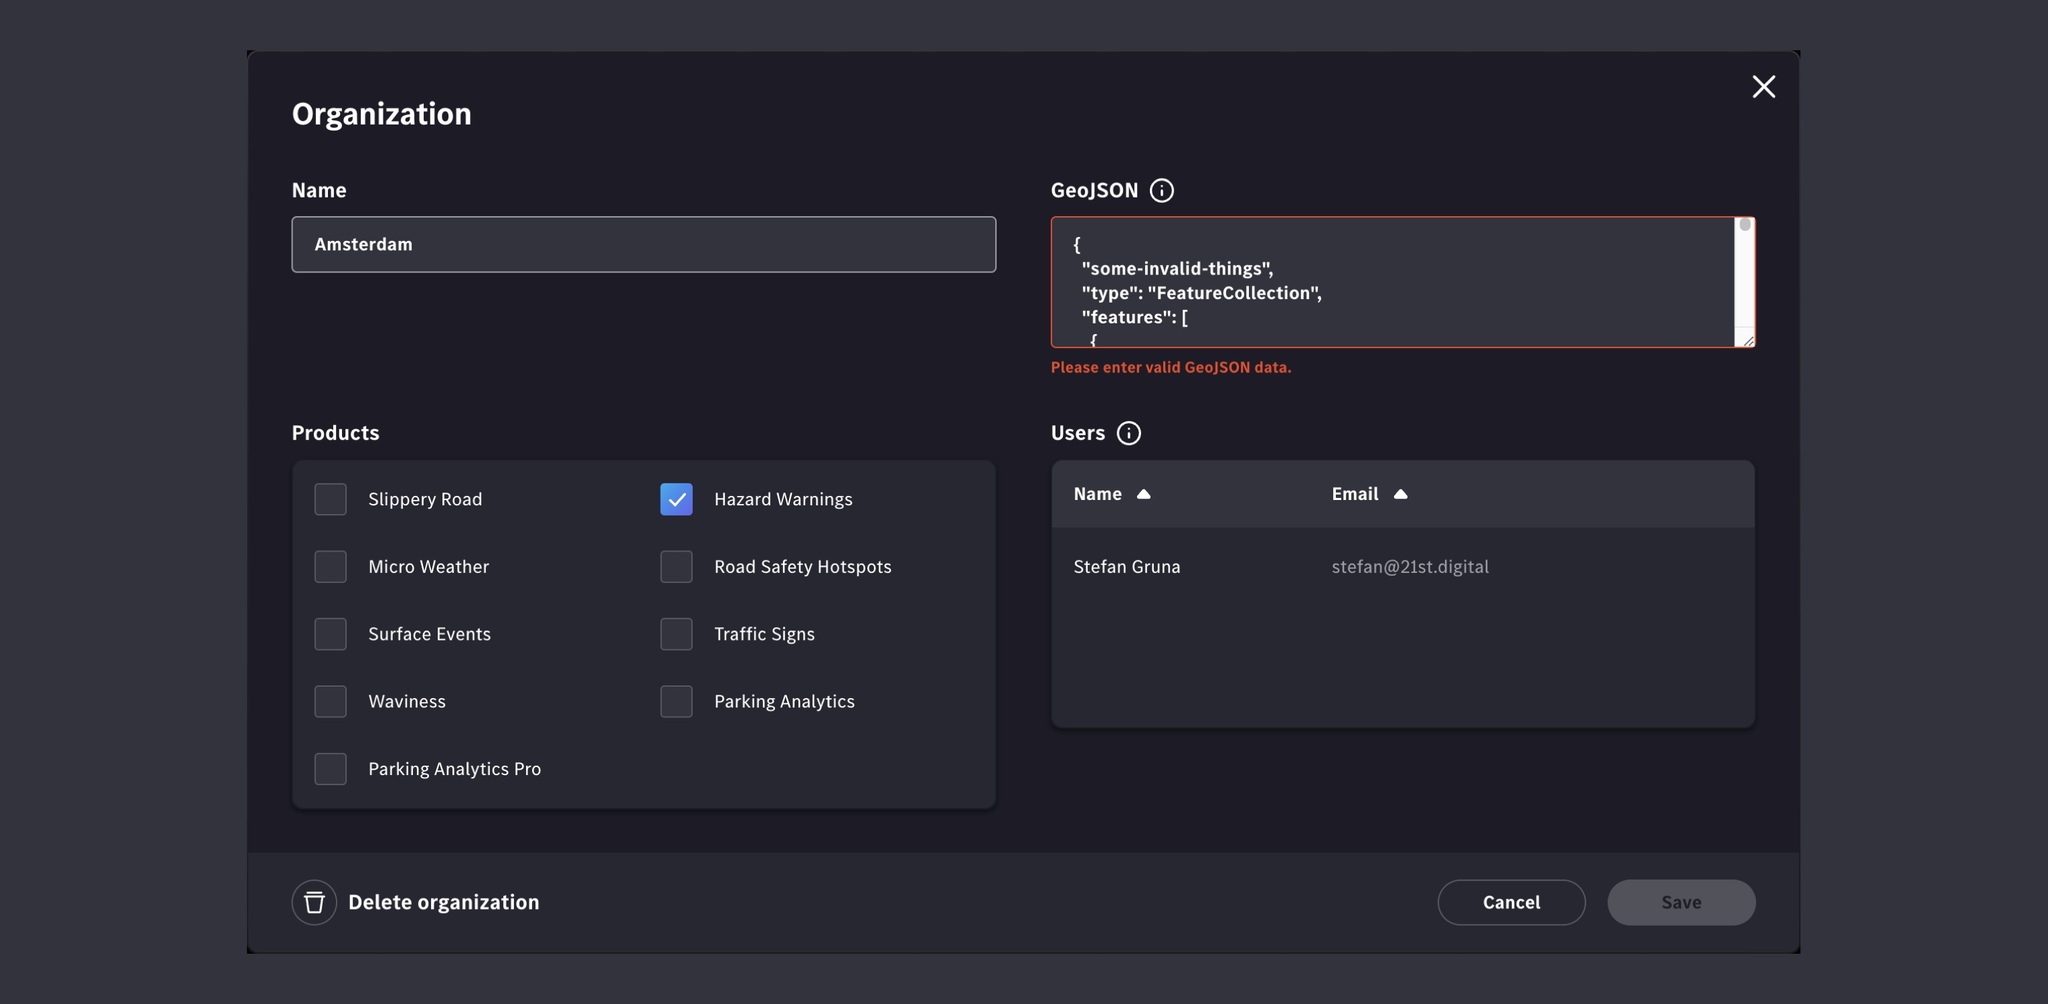Viewport: 2048px width, 1004px height.
Task: Close the Organization dialog with X
Action: tap(1763, 87)
